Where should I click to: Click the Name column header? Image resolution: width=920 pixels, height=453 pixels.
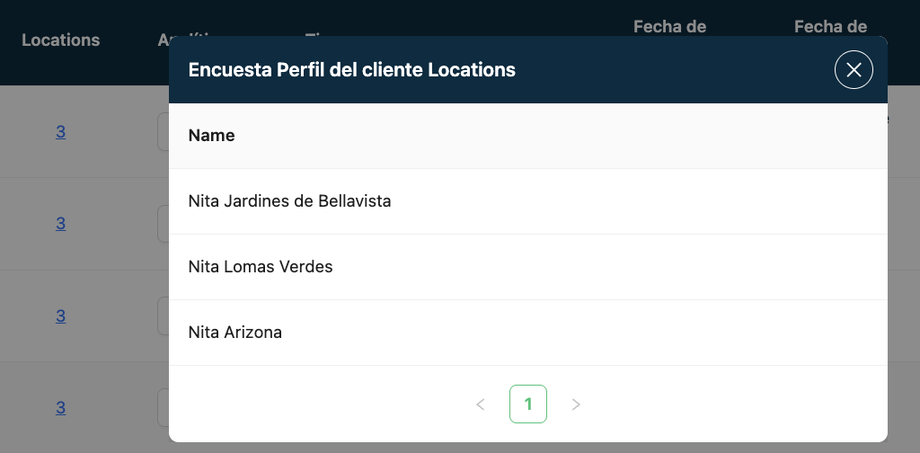tap(211, 136)
